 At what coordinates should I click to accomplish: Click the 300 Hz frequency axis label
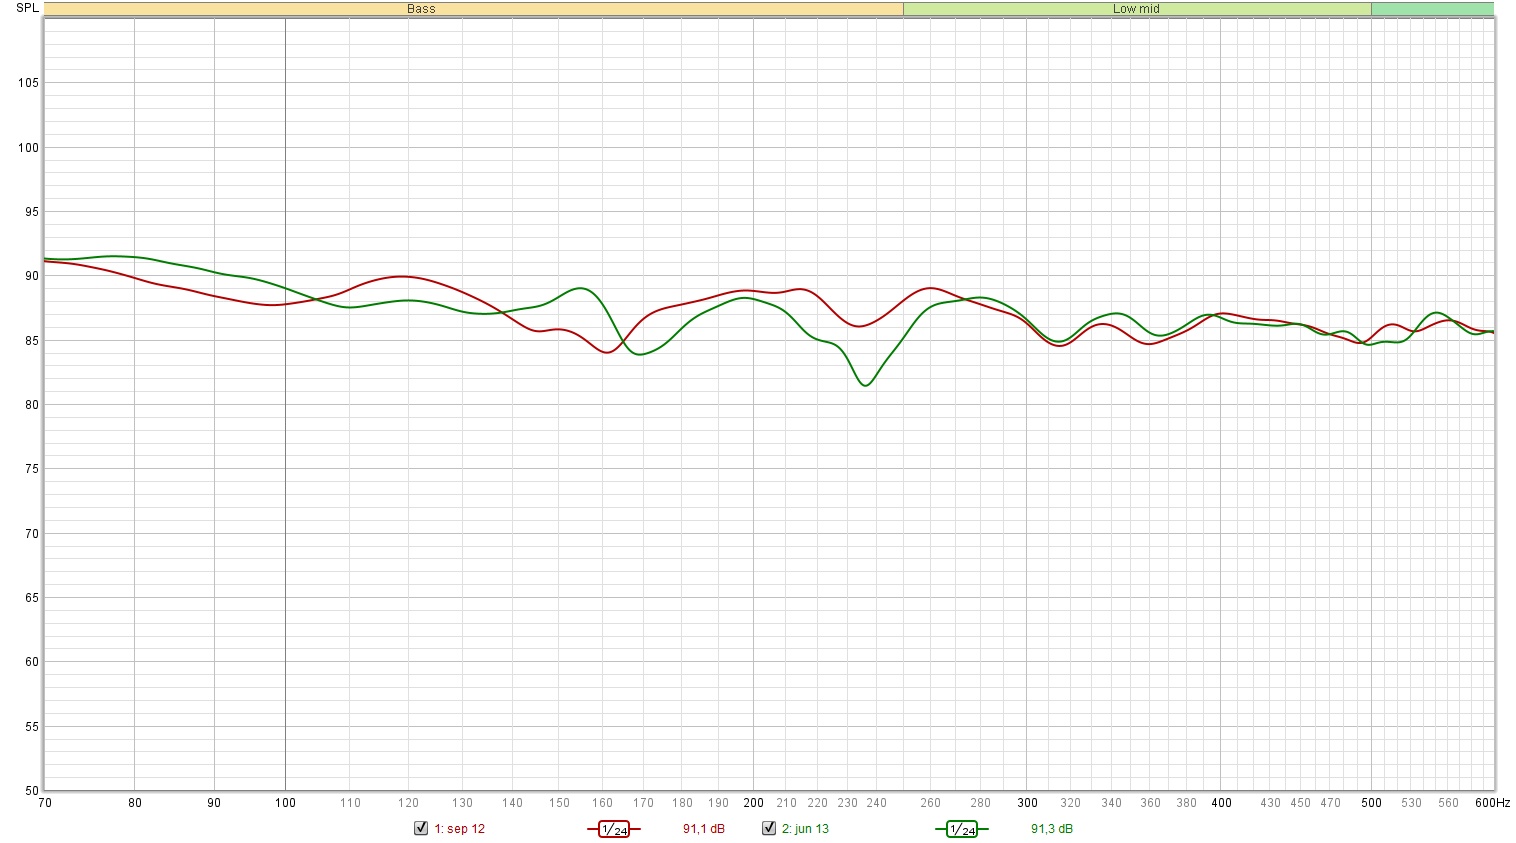pos(1028,803)
